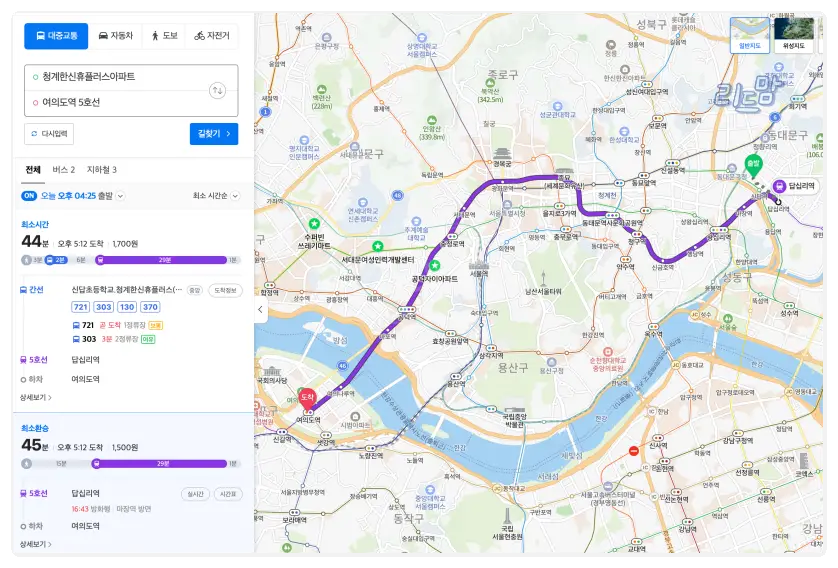The image size is (838, 568).
Task: Click the 성균관대학교 school icon
Action: [x=557, y=106]
